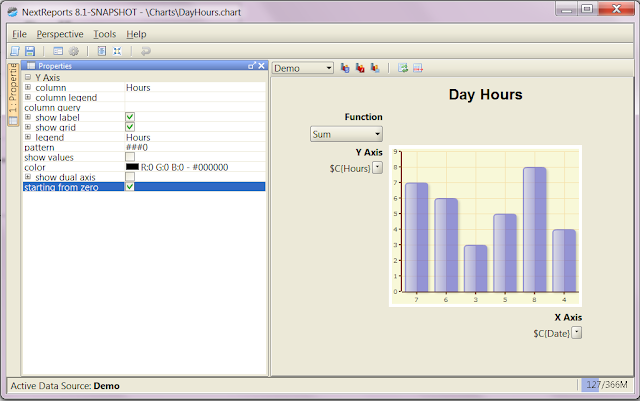Viewport: 640px width, 401px height.
Task: Click the Properties panel title icon
Action: tap(31, 66)
